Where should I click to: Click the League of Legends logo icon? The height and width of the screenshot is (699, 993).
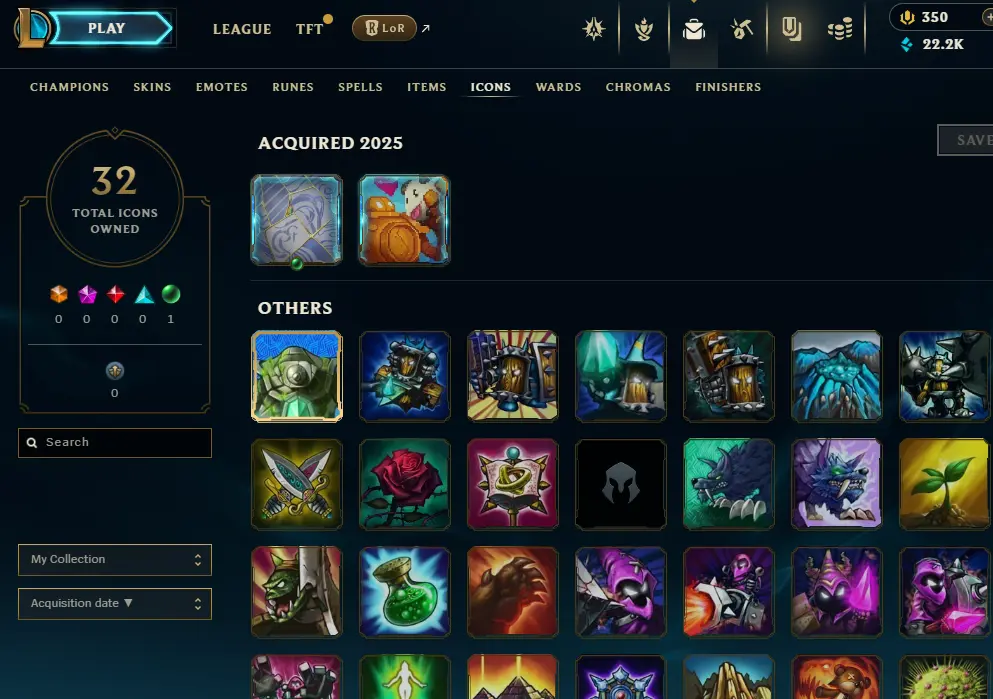click(30, 28)
